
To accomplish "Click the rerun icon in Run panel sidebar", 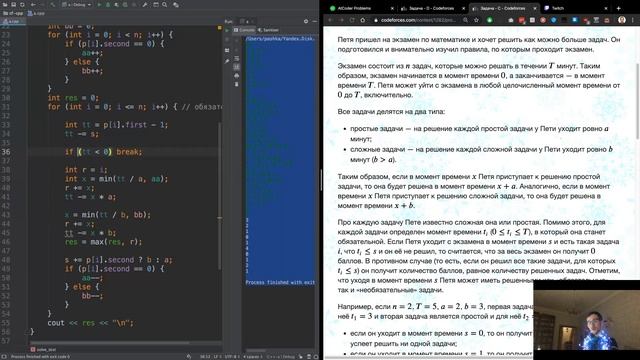I will pyautogui.click(x=227, y=30).
